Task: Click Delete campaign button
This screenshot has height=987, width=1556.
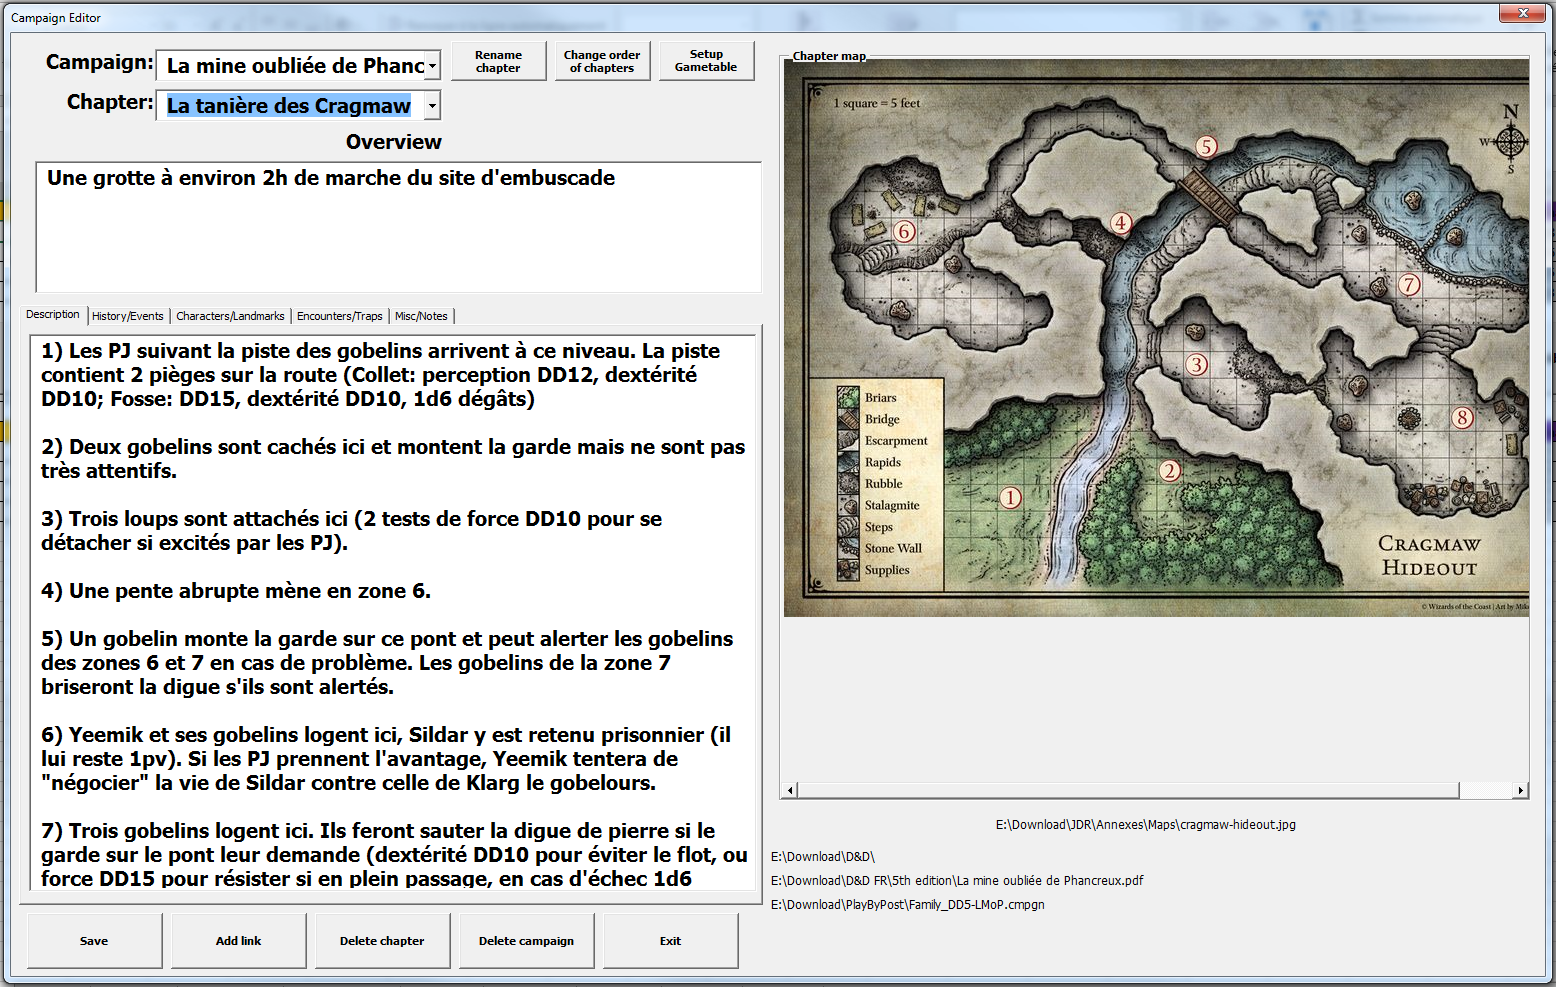Action: tap(526, 941)
